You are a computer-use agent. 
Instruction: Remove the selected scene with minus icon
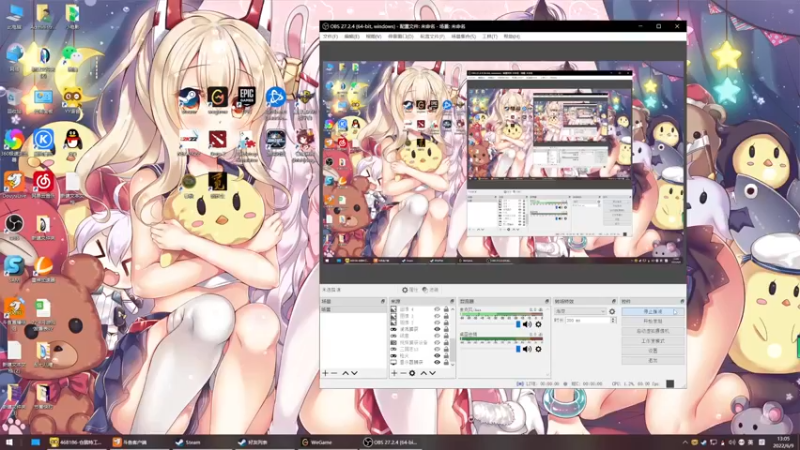(x=334, y=373)
